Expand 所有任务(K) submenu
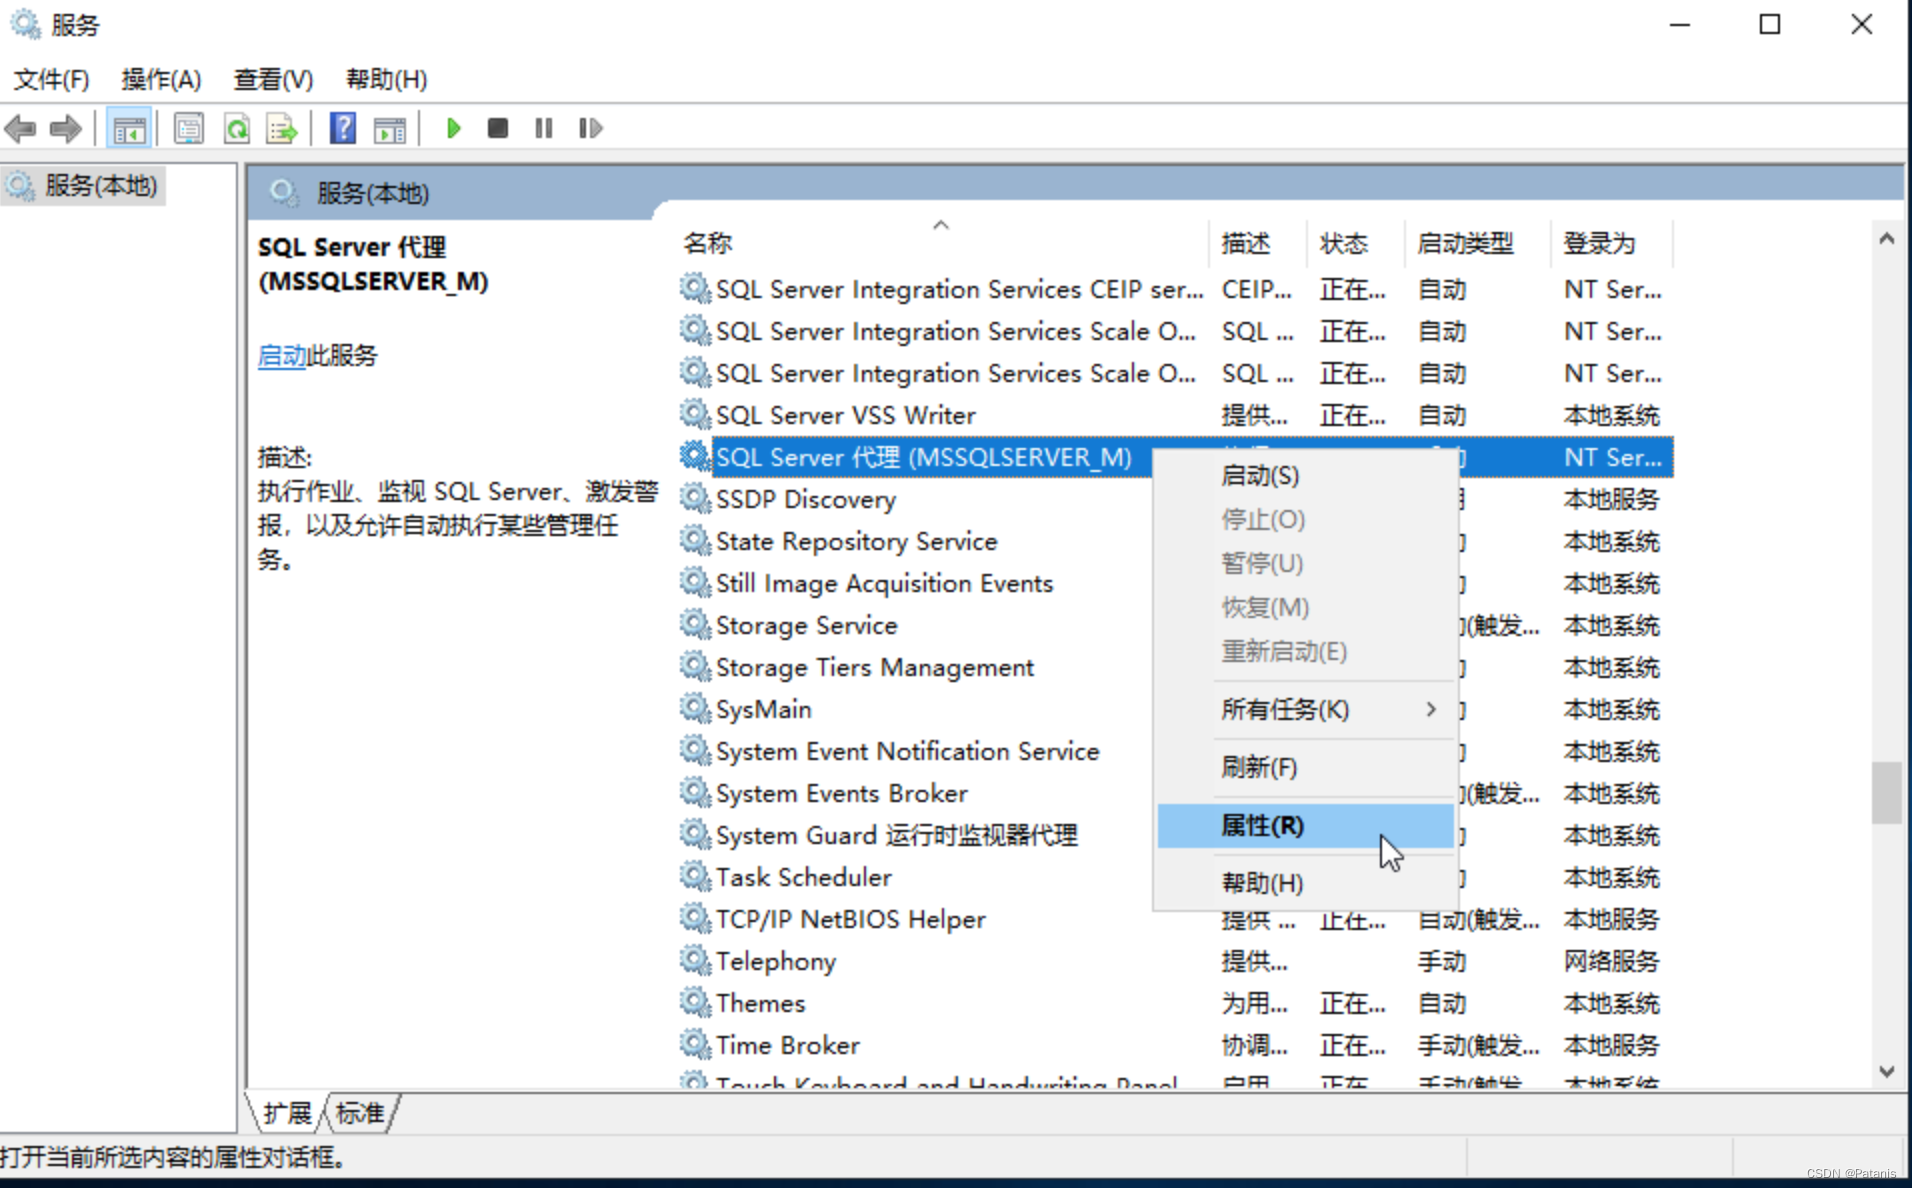Screen dimensions: 1912x1188 click(x=1305, y=709)
